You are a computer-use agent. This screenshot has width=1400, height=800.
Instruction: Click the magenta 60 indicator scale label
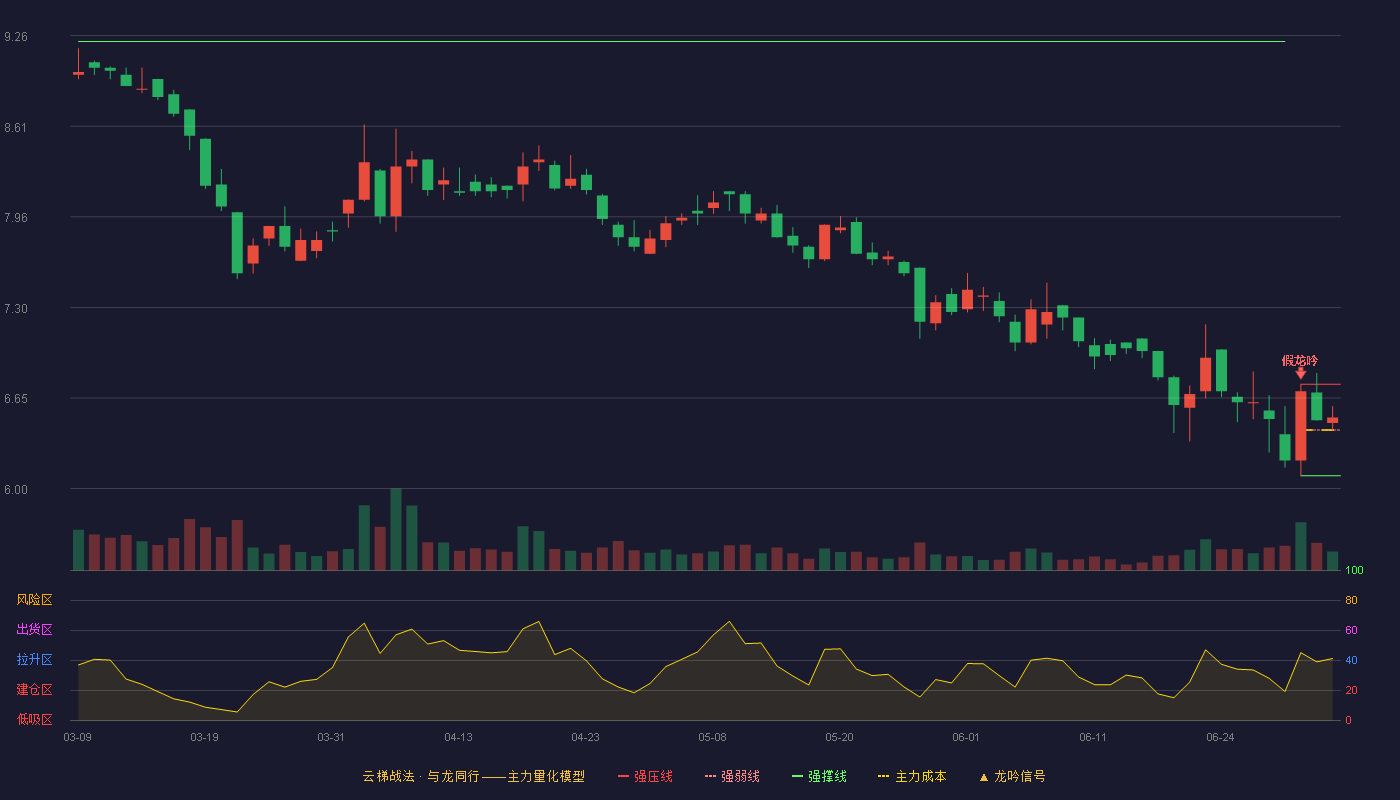pyautogui.click(x=1351, y=630)
